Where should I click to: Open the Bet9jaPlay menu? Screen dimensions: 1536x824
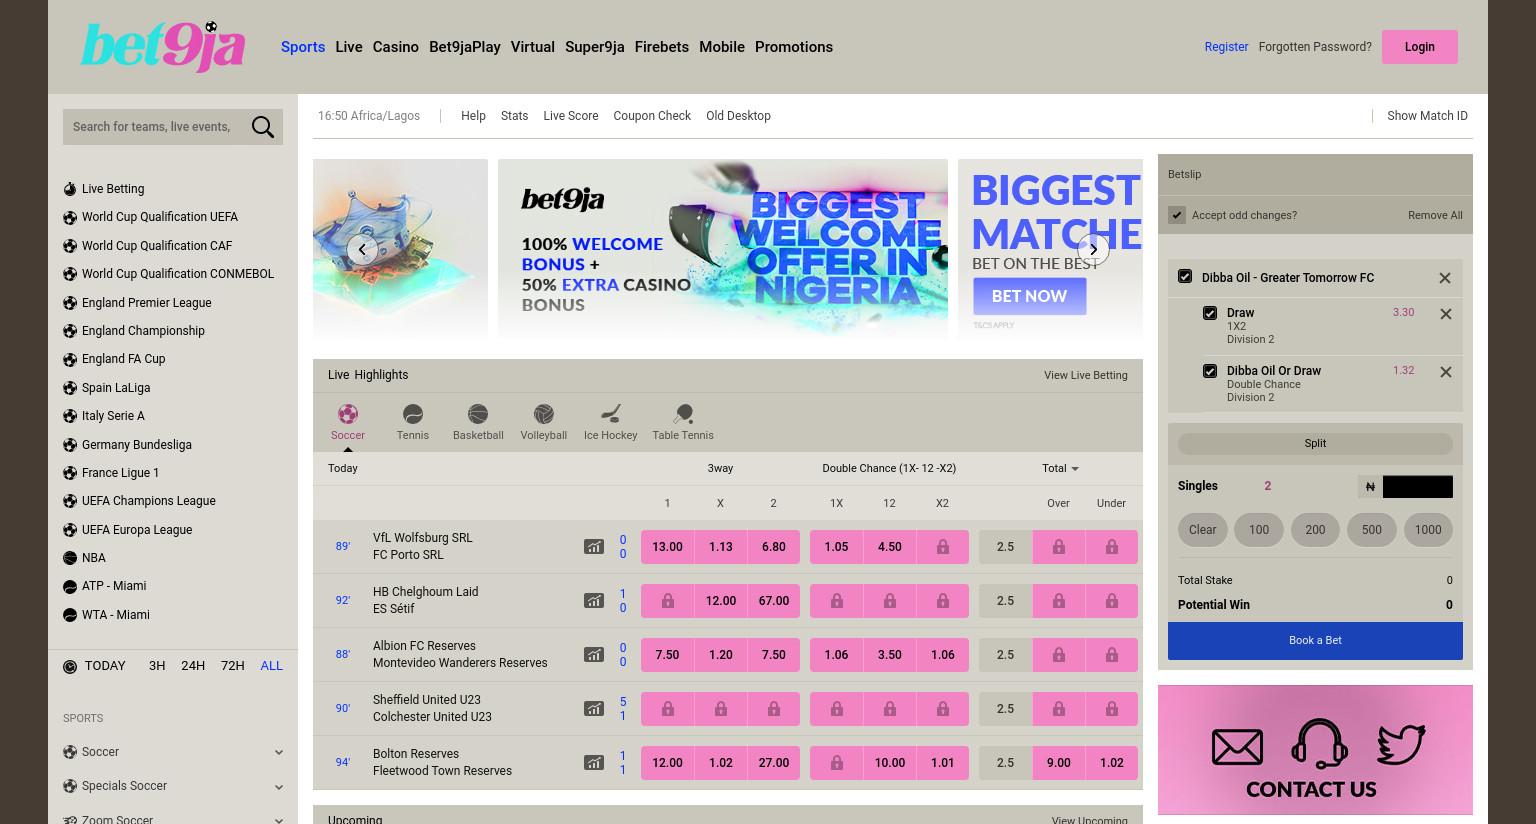465,47
